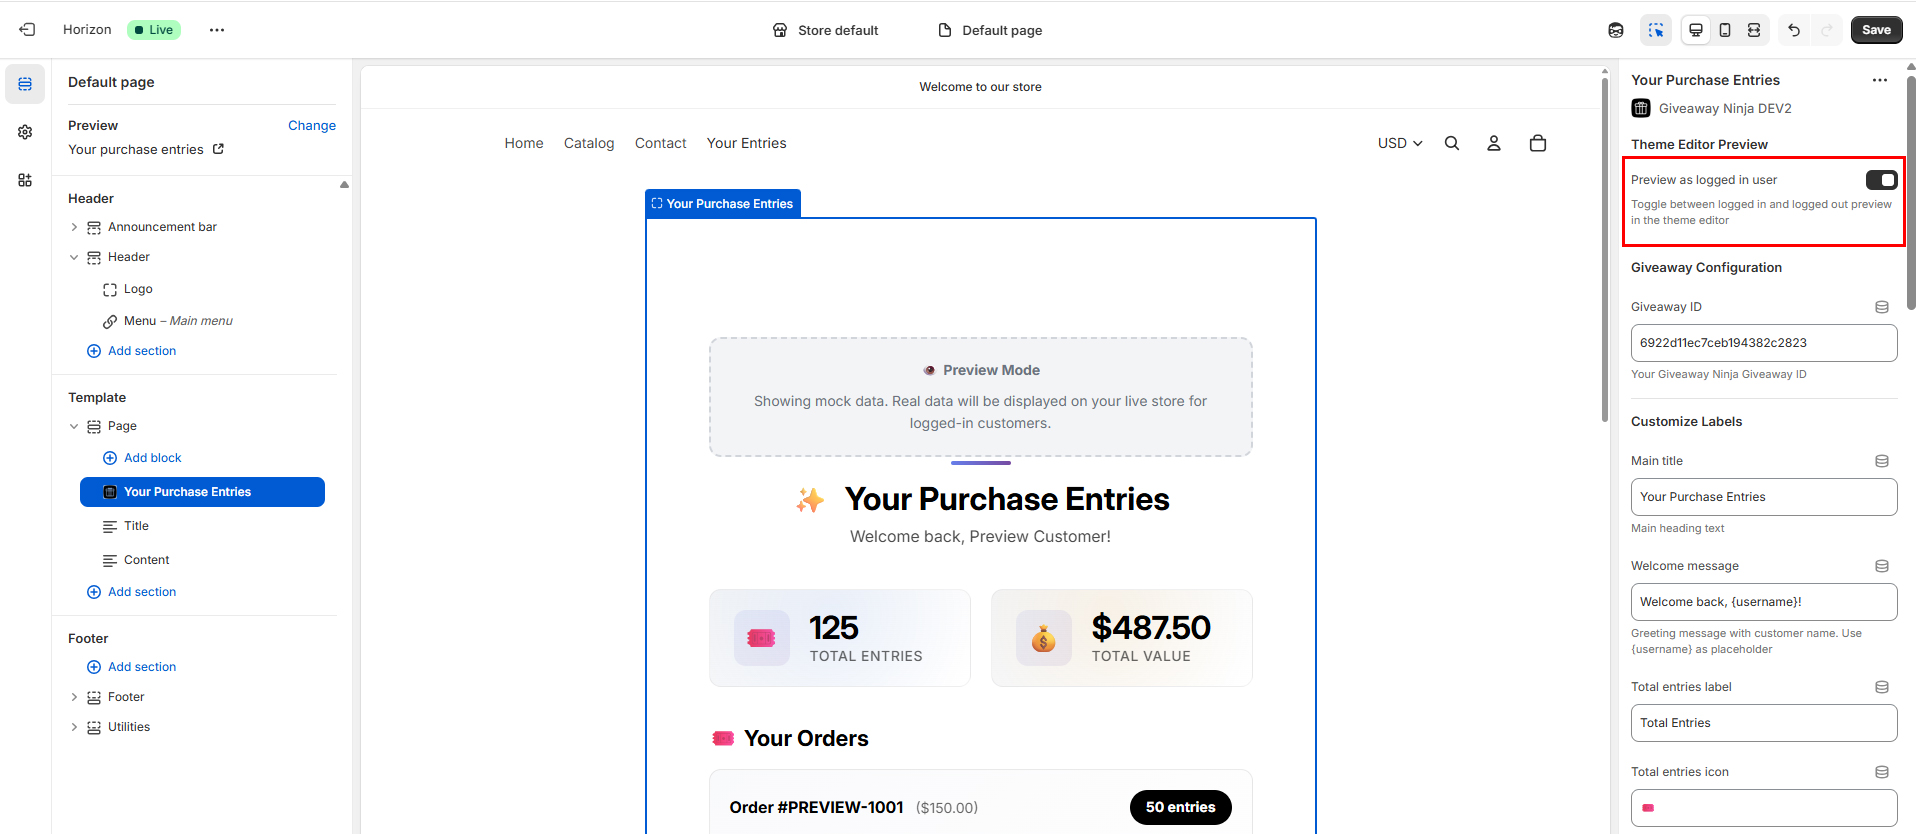
Task: Click the exit editor icon
Action: pyautogui.click(x=27, y=30)
